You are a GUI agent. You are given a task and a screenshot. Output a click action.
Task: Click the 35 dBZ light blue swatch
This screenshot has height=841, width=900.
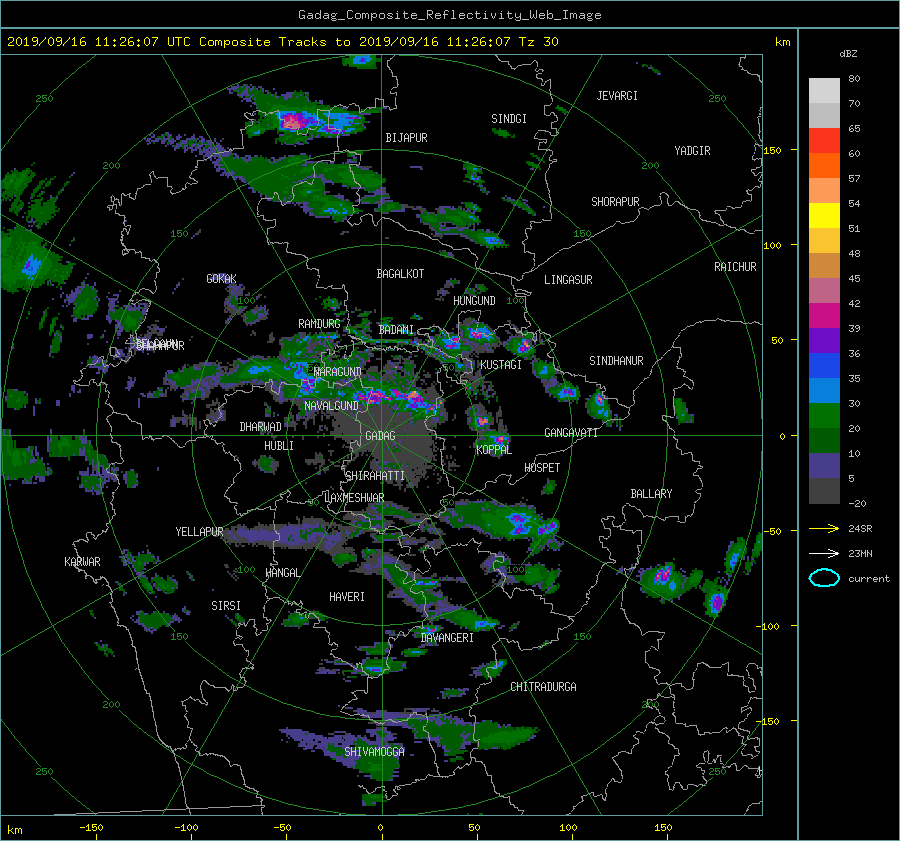coord(824,390)
